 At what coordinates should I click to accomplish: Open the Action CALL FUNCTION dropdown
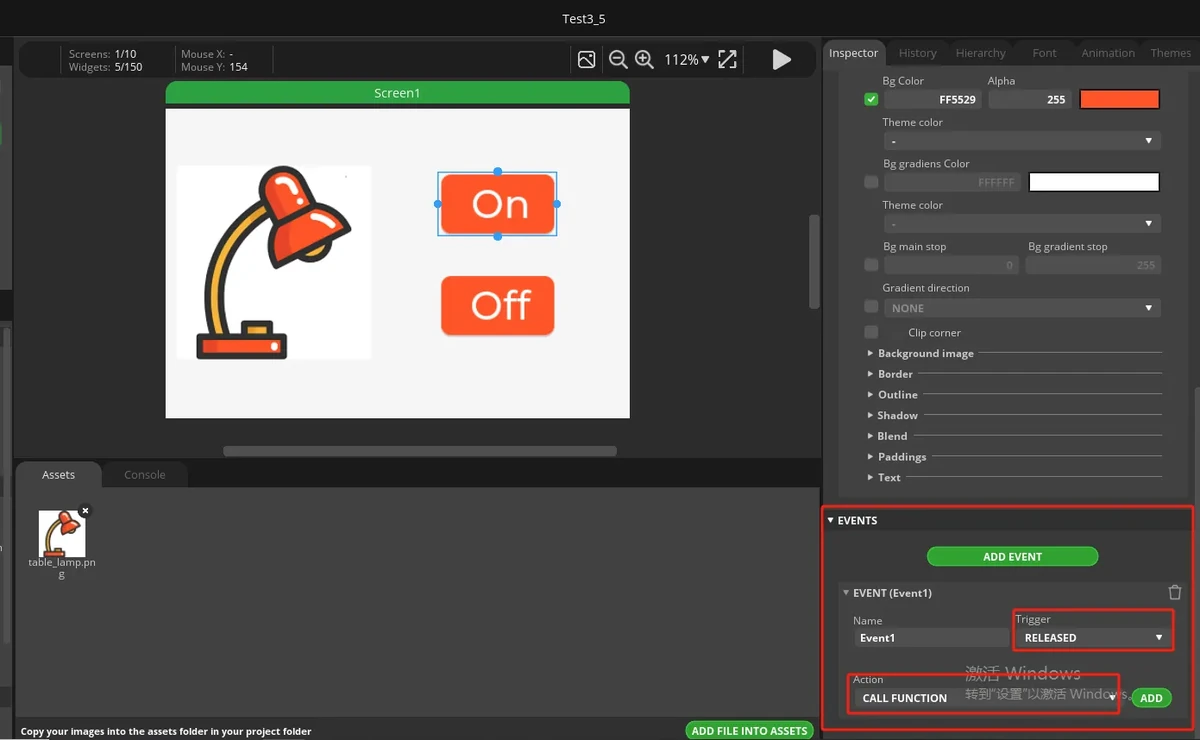(x=986, y=698)
